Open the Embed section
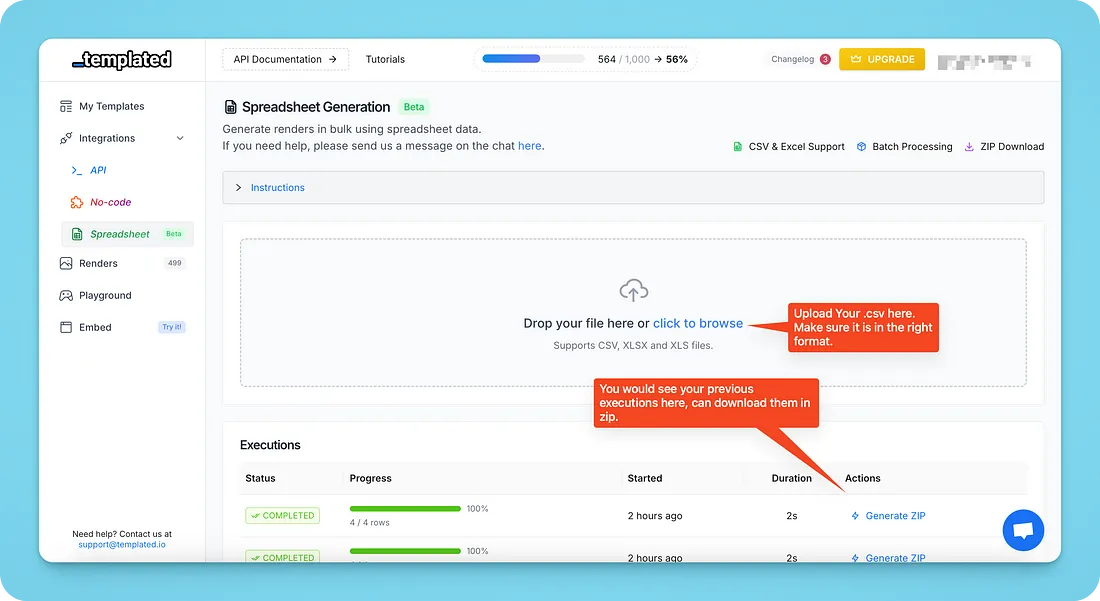1100x601 pixels. tap(95, 327)
